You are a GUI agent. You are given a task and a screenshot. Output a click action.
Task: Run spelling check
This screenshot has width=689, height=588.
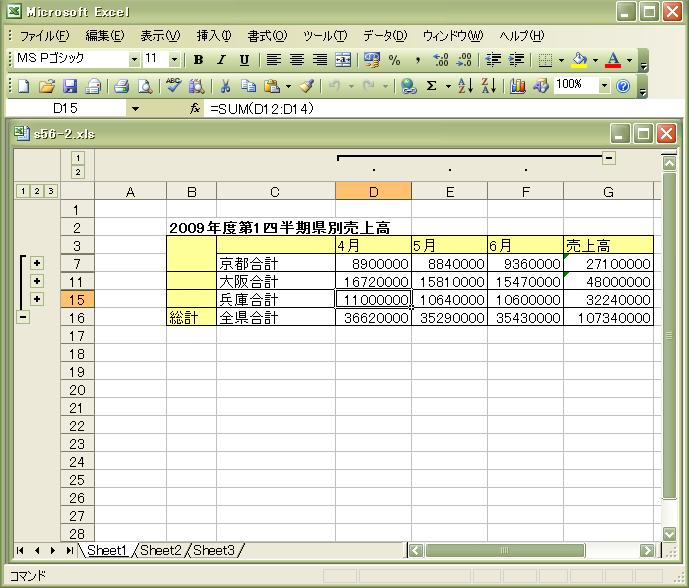click(x=174, y=86)
